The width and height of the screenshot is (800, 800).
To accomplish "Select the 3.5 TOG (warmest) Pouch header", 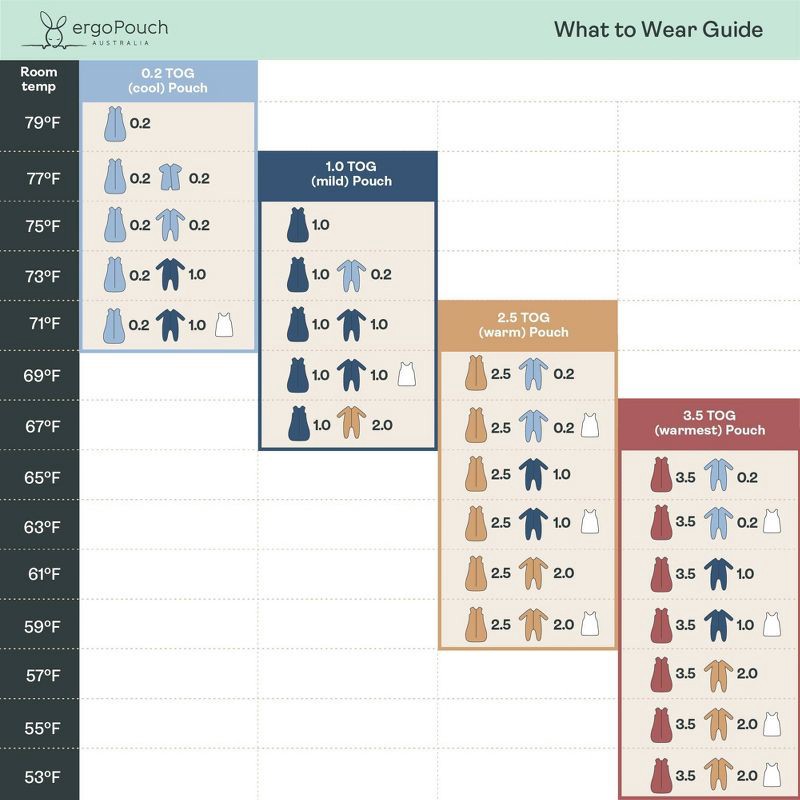I will 709,422.
